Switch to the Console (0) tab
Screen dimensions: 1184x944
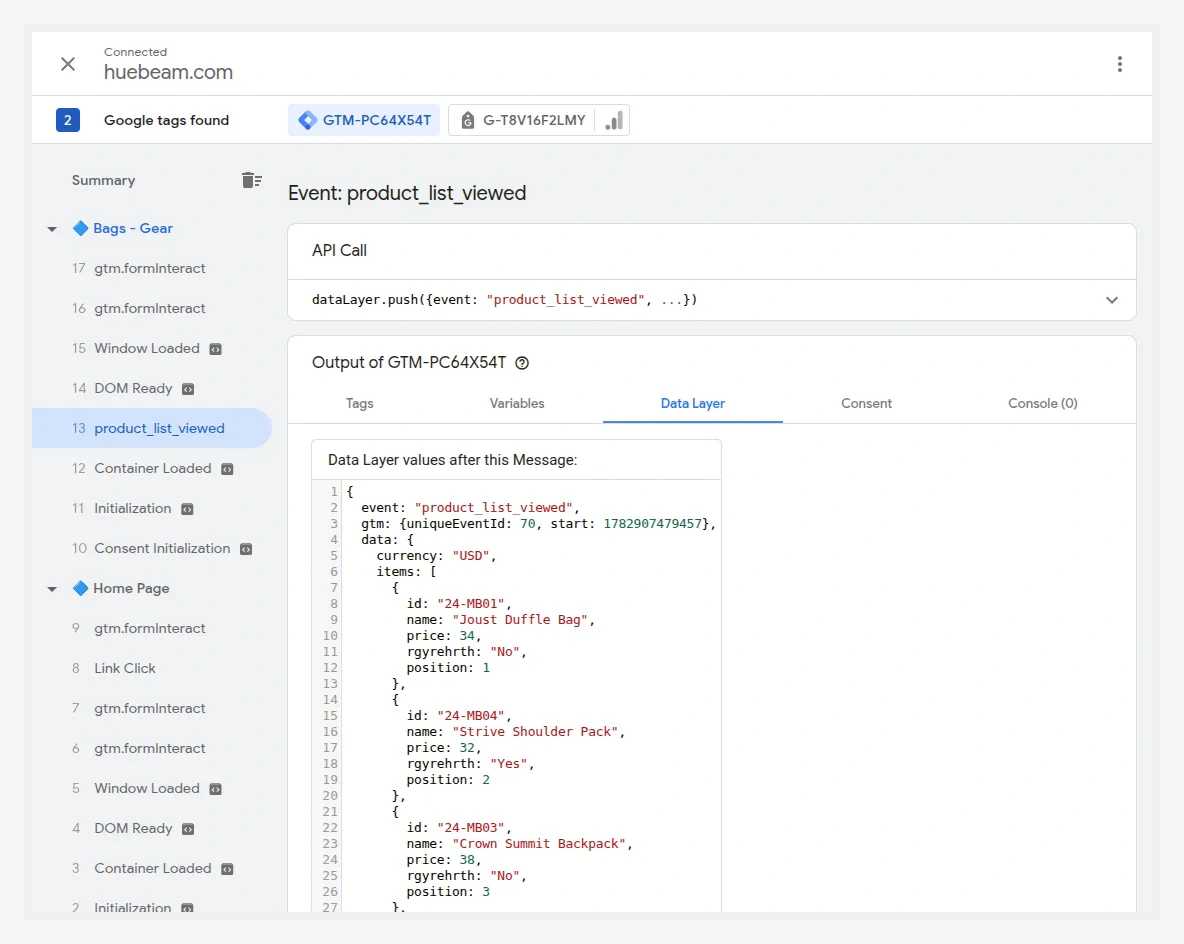[1042, 403]
